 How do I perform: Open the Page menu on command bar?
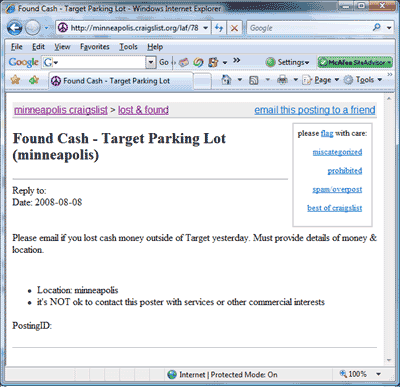click(321, 80)
